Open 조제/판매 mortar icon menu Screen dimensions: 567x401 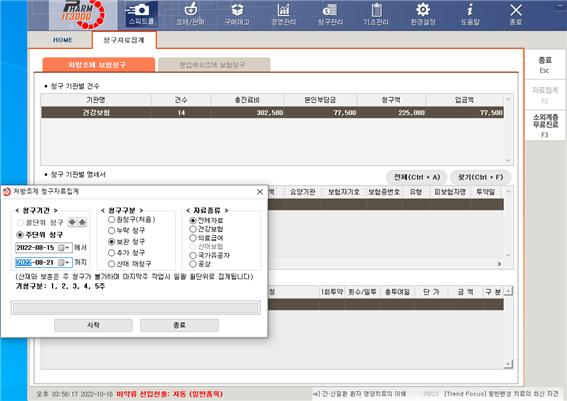click(x=190, y=14)
